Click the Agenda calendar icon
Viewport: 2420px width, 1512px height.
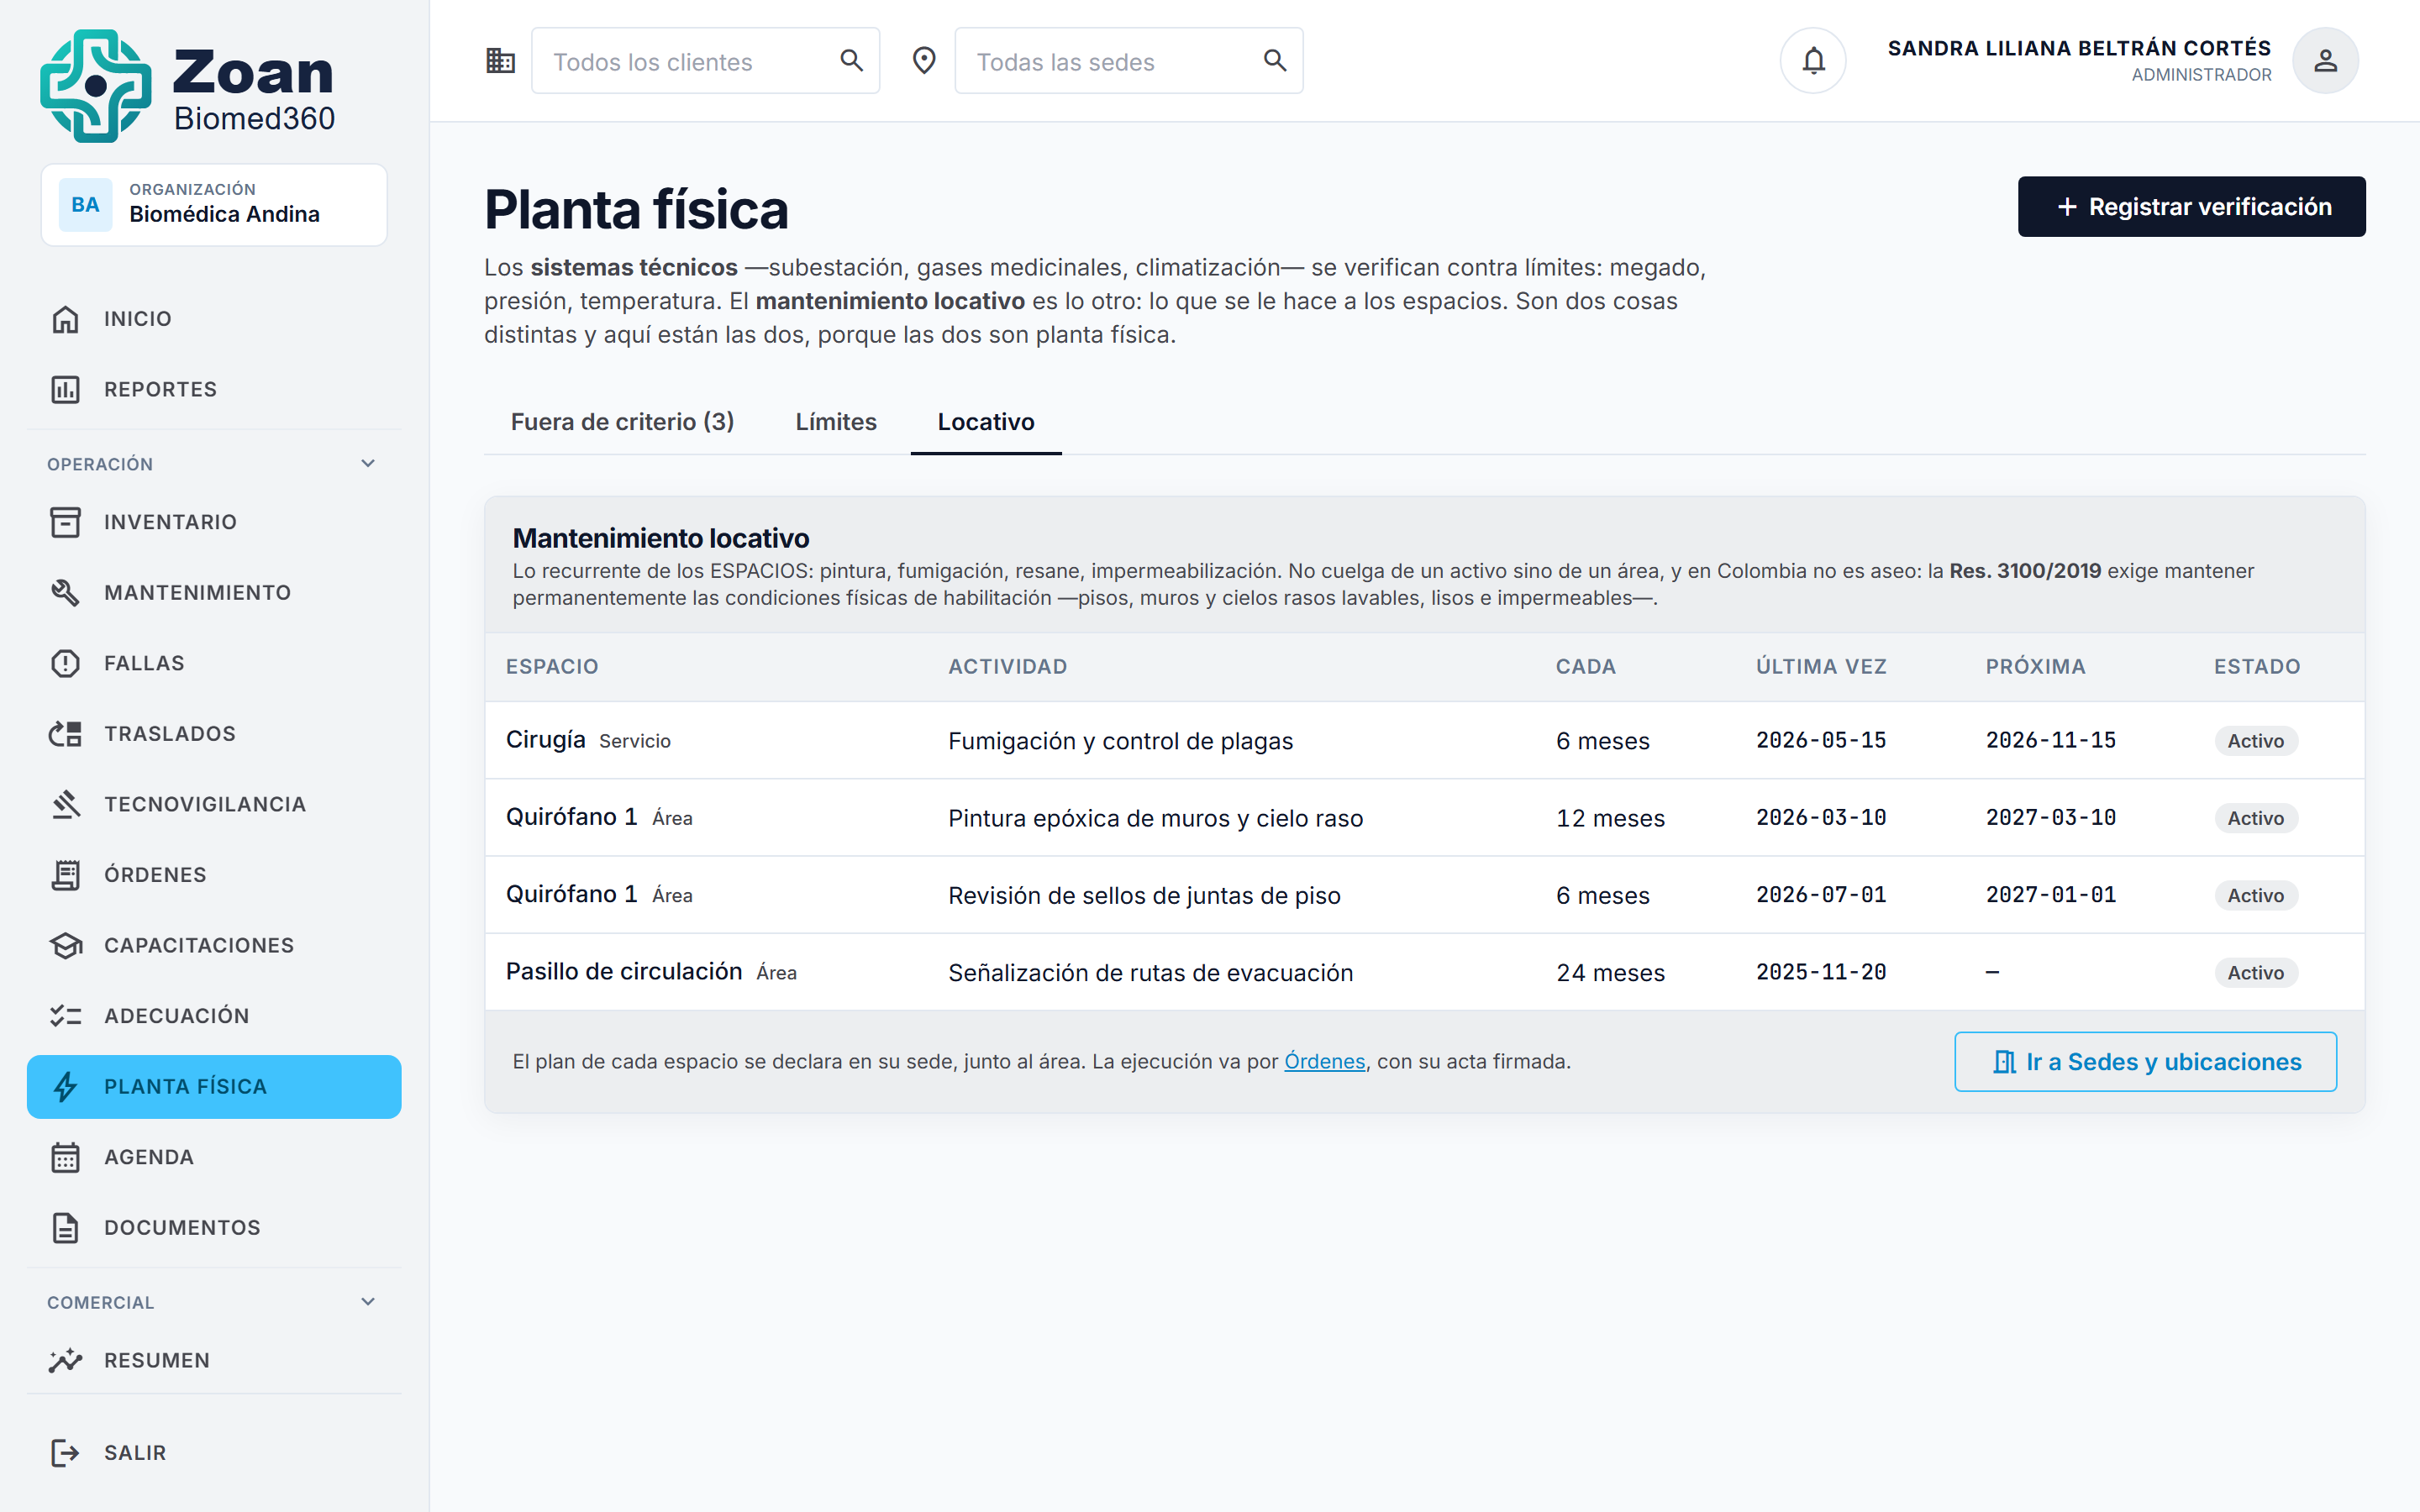click(65, 1157)
